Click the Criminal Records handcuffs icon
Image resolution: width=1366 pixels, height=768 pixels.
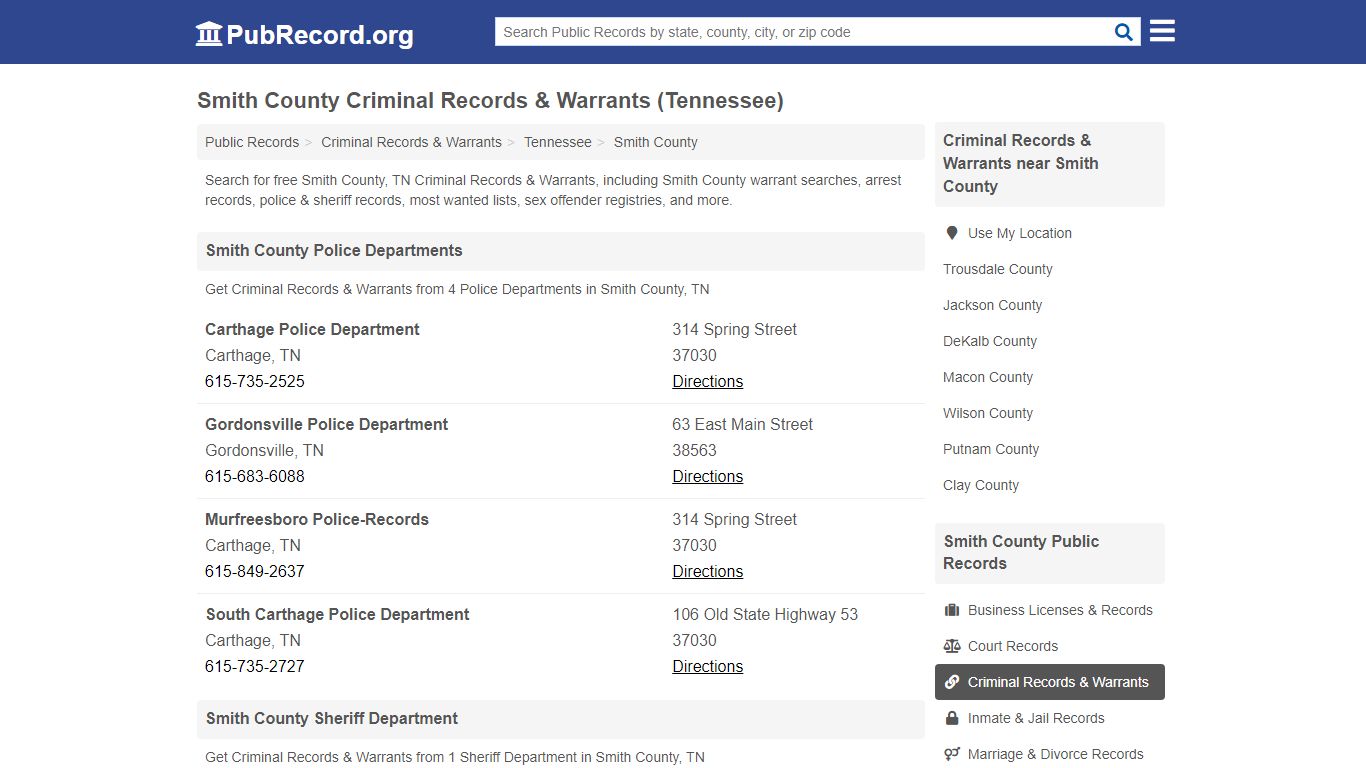[x=952, y=682]
